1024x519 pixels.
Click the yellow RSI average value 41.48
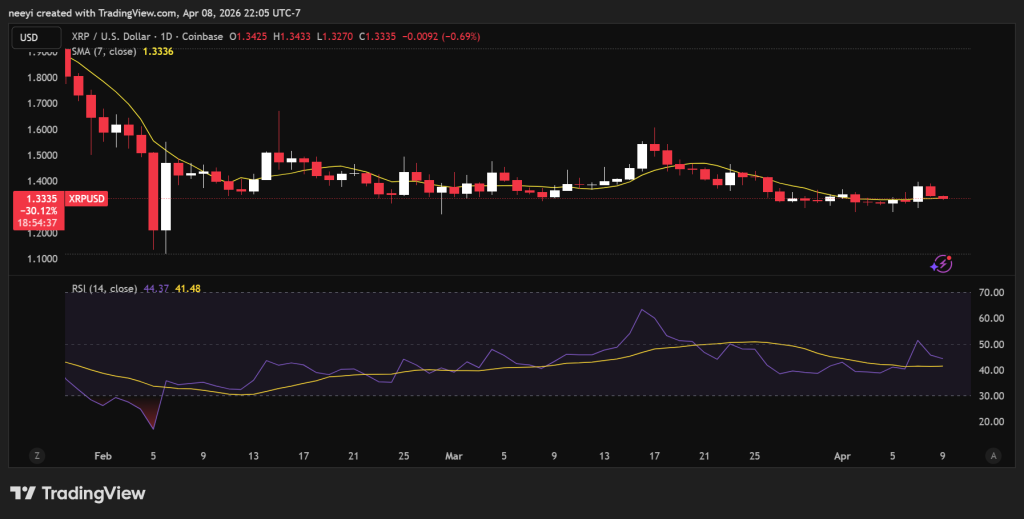coord(186,289)
